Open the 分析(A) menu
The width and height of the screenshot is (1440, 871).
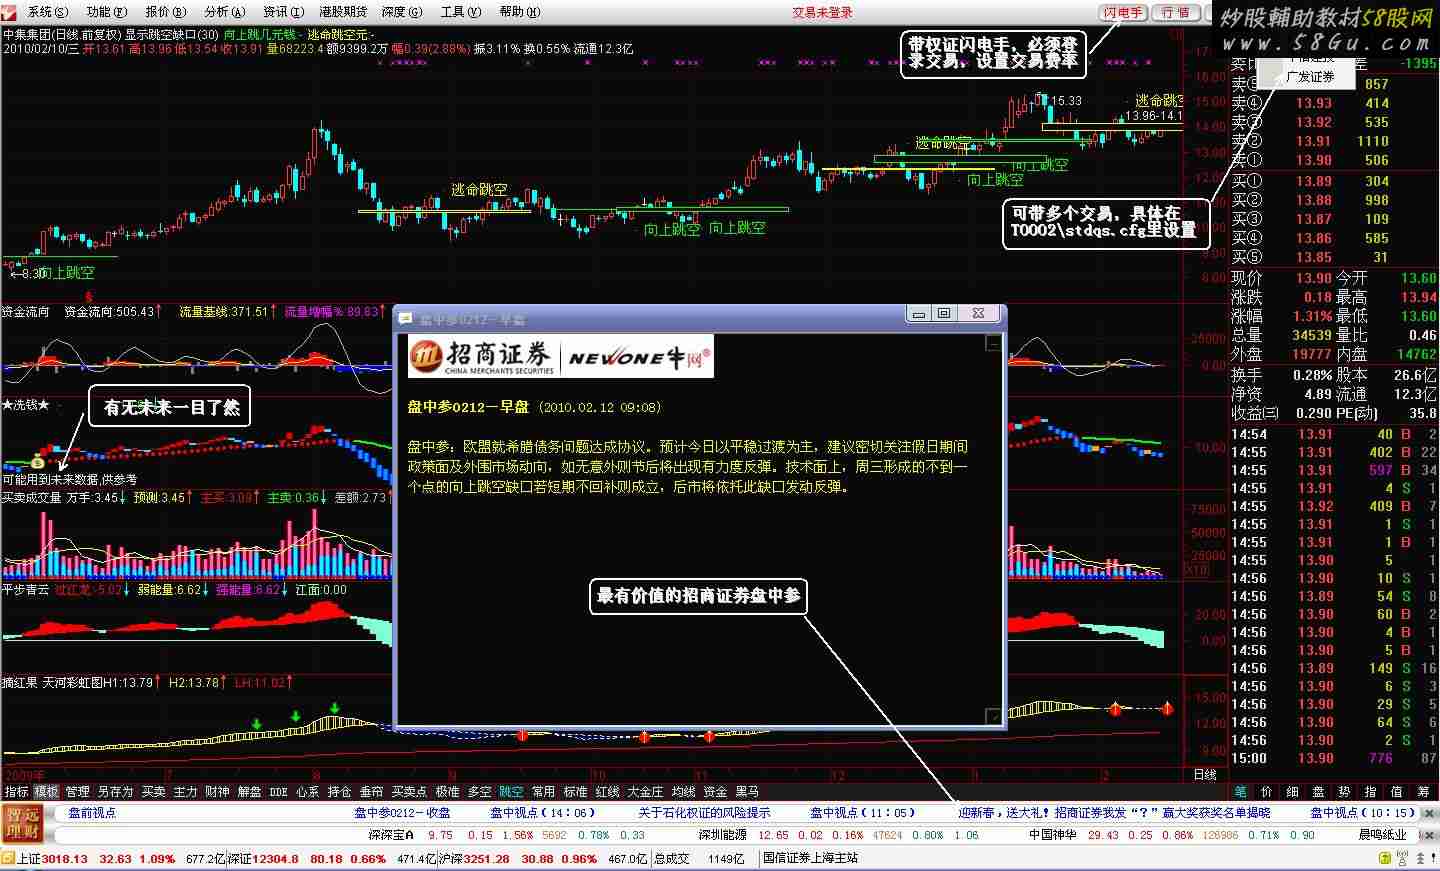[x=224, y=12]
